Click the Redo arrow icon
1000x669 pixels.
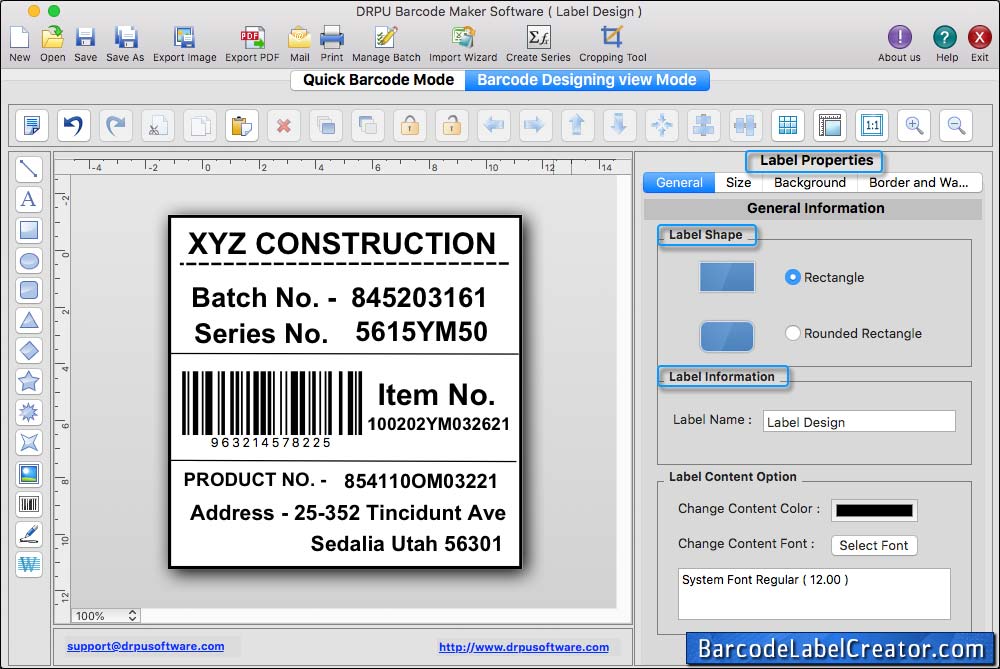(115, 125)
